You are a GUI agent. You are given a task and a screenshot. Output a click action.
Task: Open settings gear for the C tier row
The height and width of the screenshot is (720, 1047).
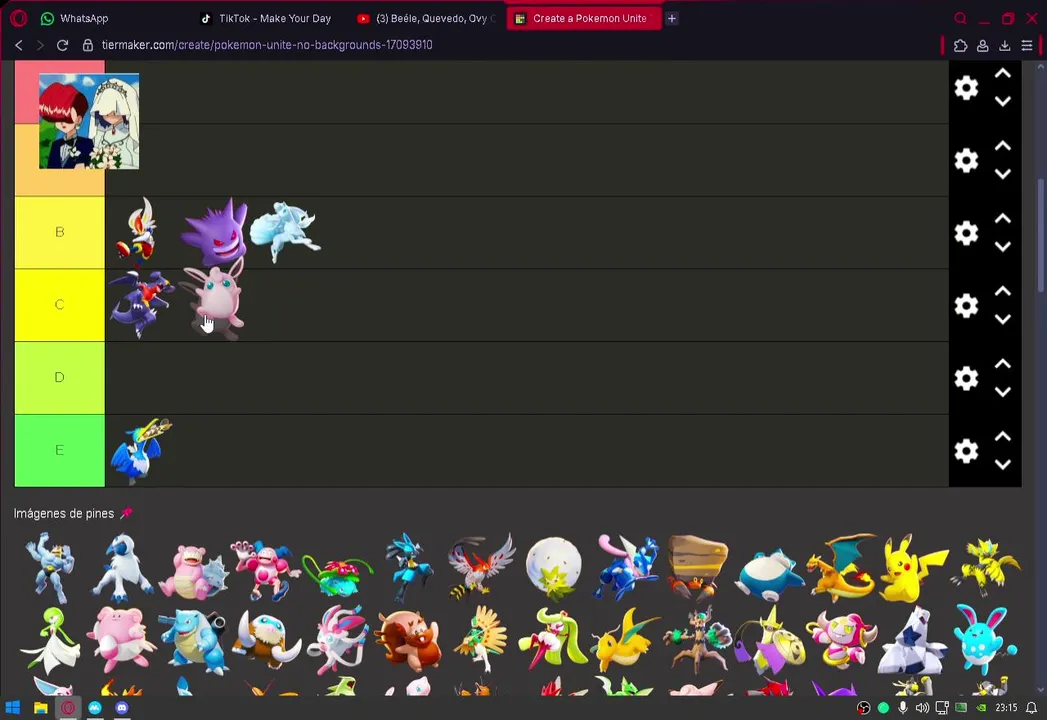(x=966, y=306)
